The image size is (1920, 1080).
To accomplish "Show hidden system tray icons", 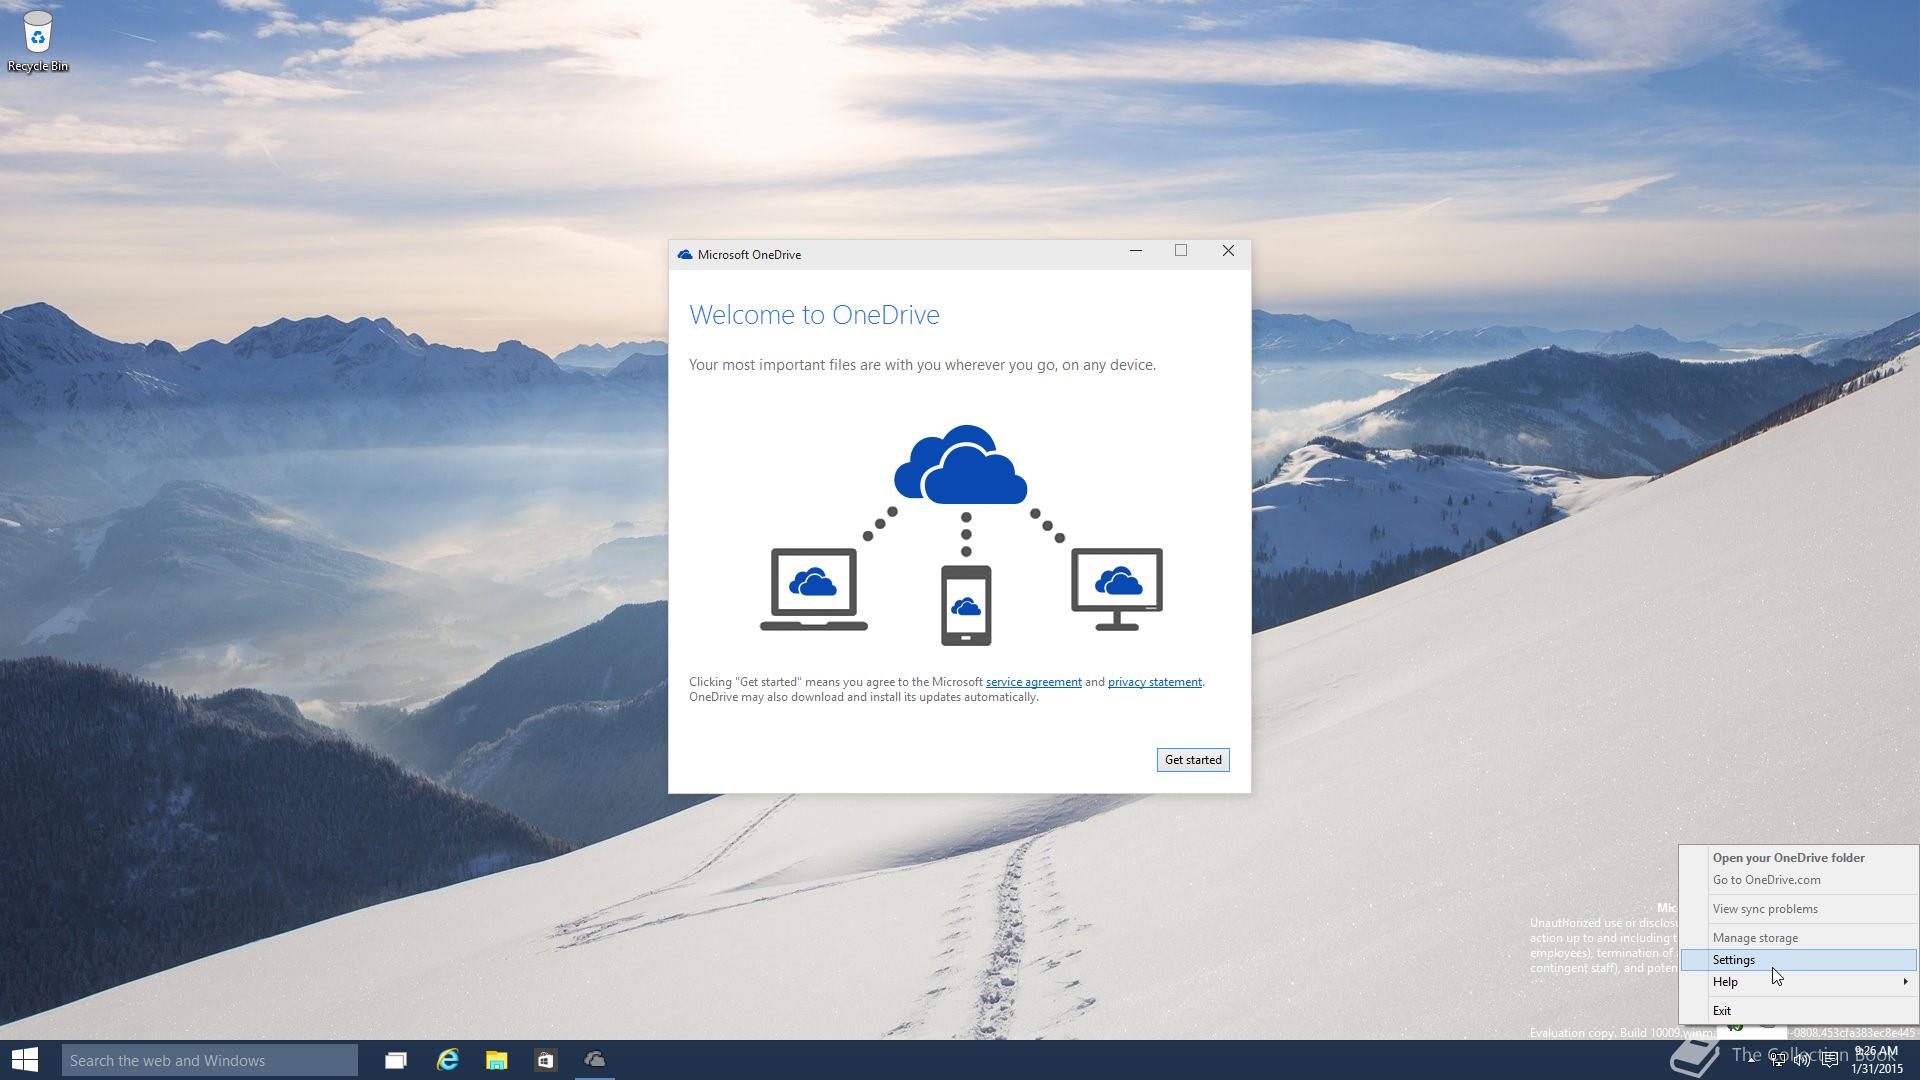I will pos(1751,1060).
